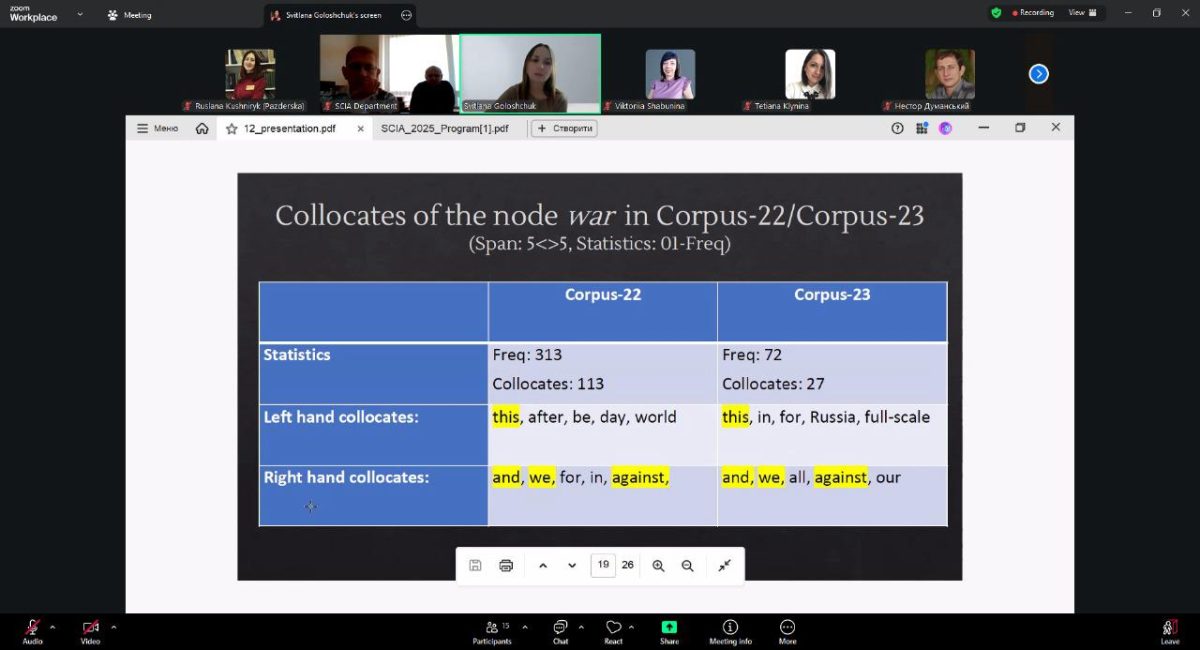1200x650 pixels.
Task: Open the View layout dropdown
Action: 1082,13
